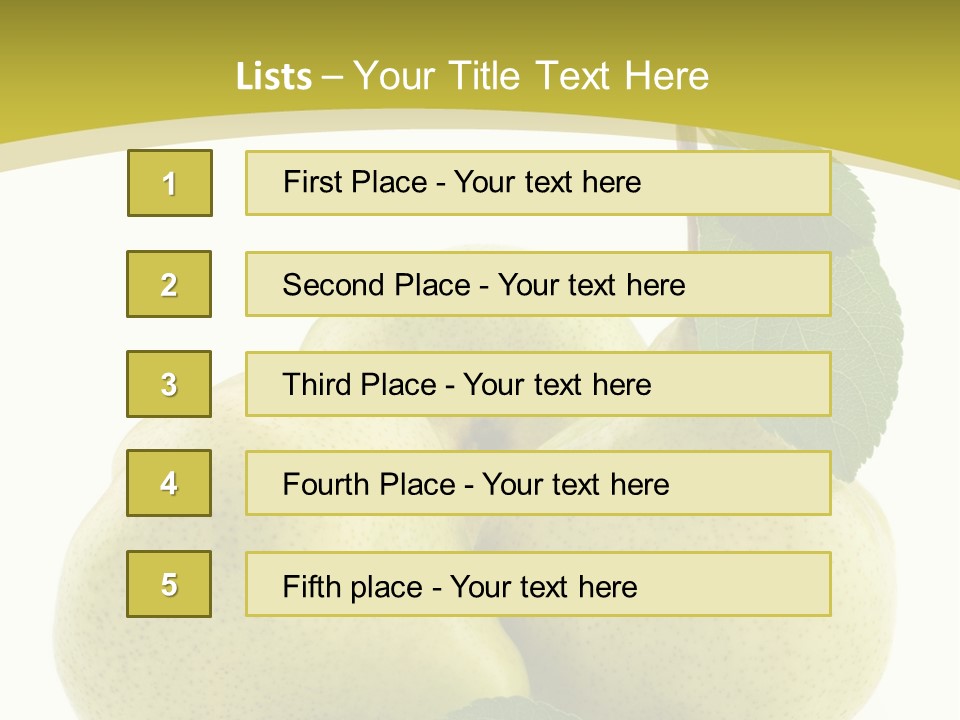Click the olive header band beside the title
Image resolution: width=960 pixels, height=720 pixels.
tap(827, 67)
